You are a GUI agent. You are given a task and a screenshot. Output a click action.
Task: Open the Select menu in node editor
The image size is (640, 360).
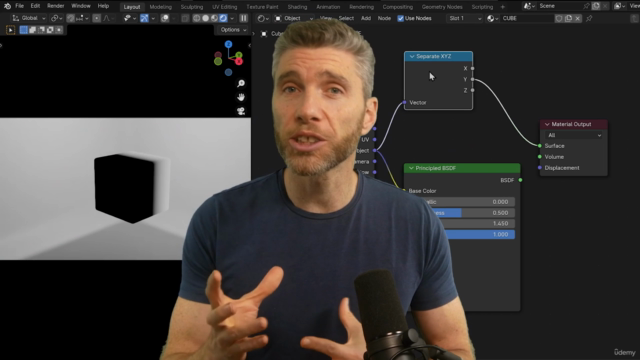(x=346, y=18)
